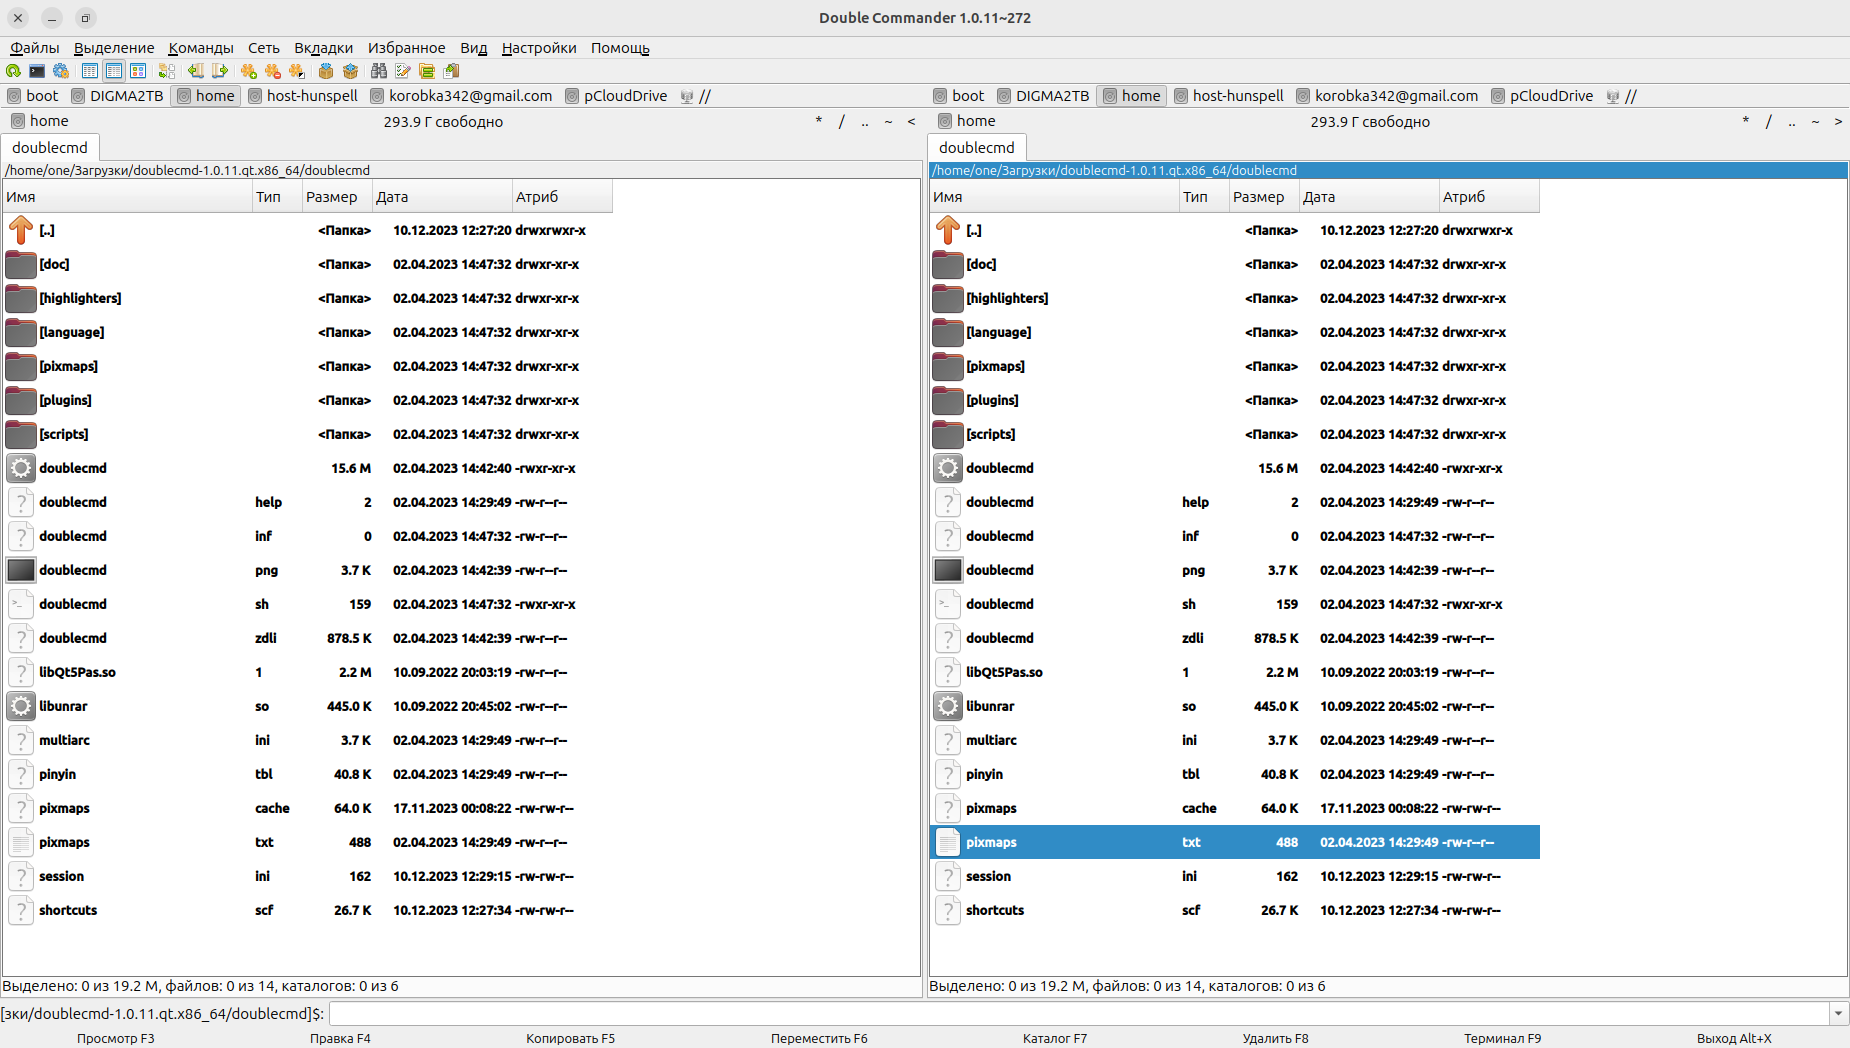Click the unselect group minus icon
Image resolution: width=1850 pixels, height=1048 pixels.
tap(273, 71)
